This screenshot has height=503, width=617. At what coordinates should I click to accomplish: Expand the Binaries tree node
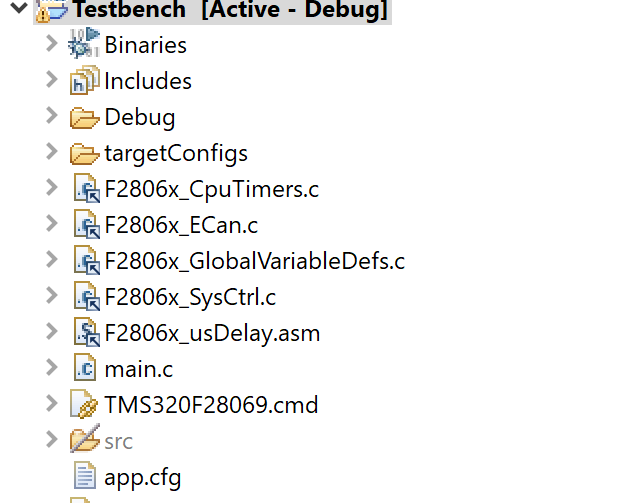click(x=52, y=44)
